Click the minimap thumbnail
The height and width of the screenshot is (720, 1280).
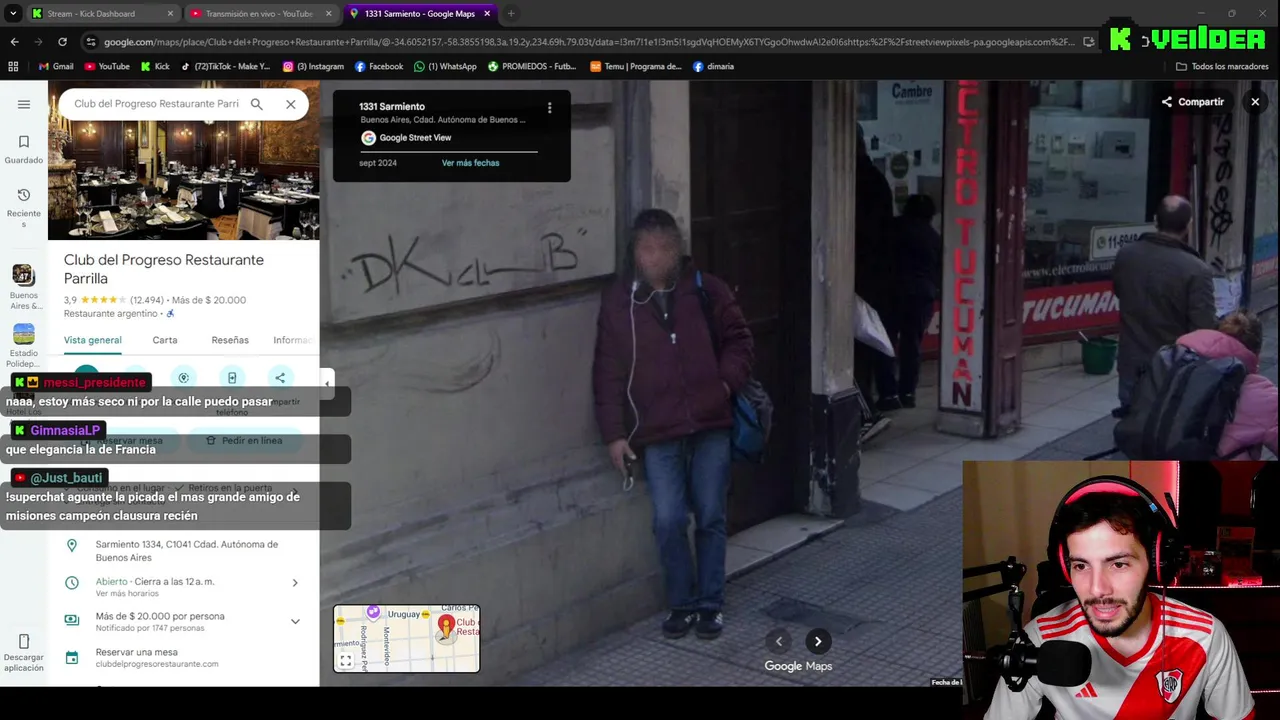click(407, 638)
